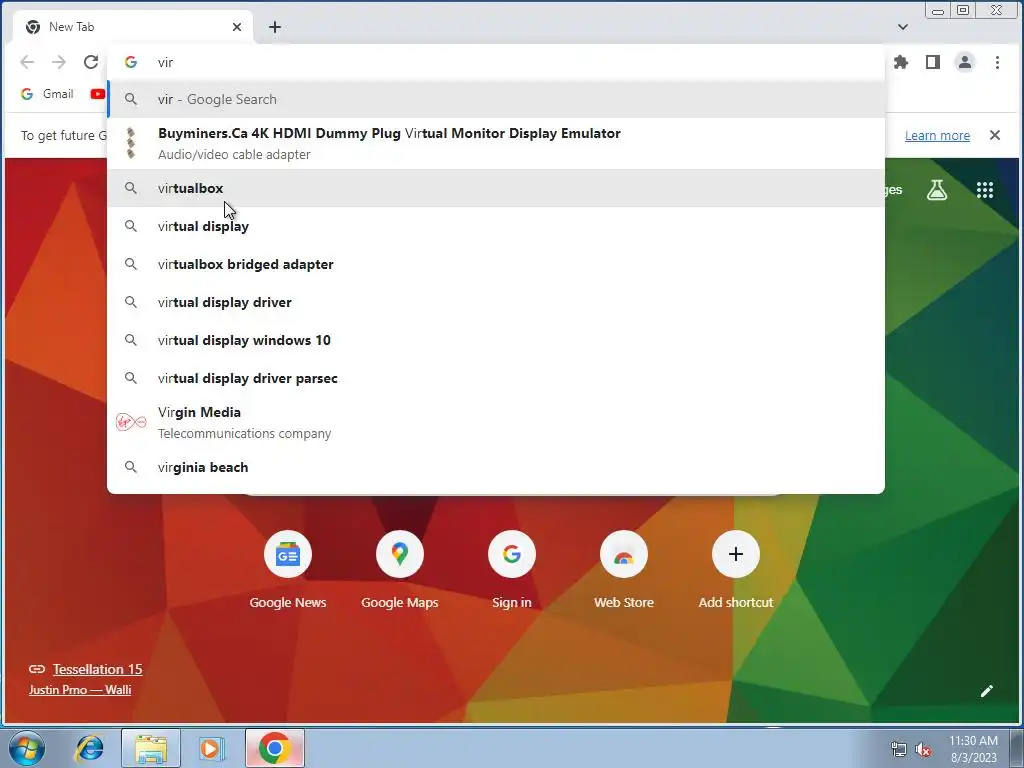Viewport: 1024px width, 768px height.
Task: Open Gmail bookmark
Action: 46,94
